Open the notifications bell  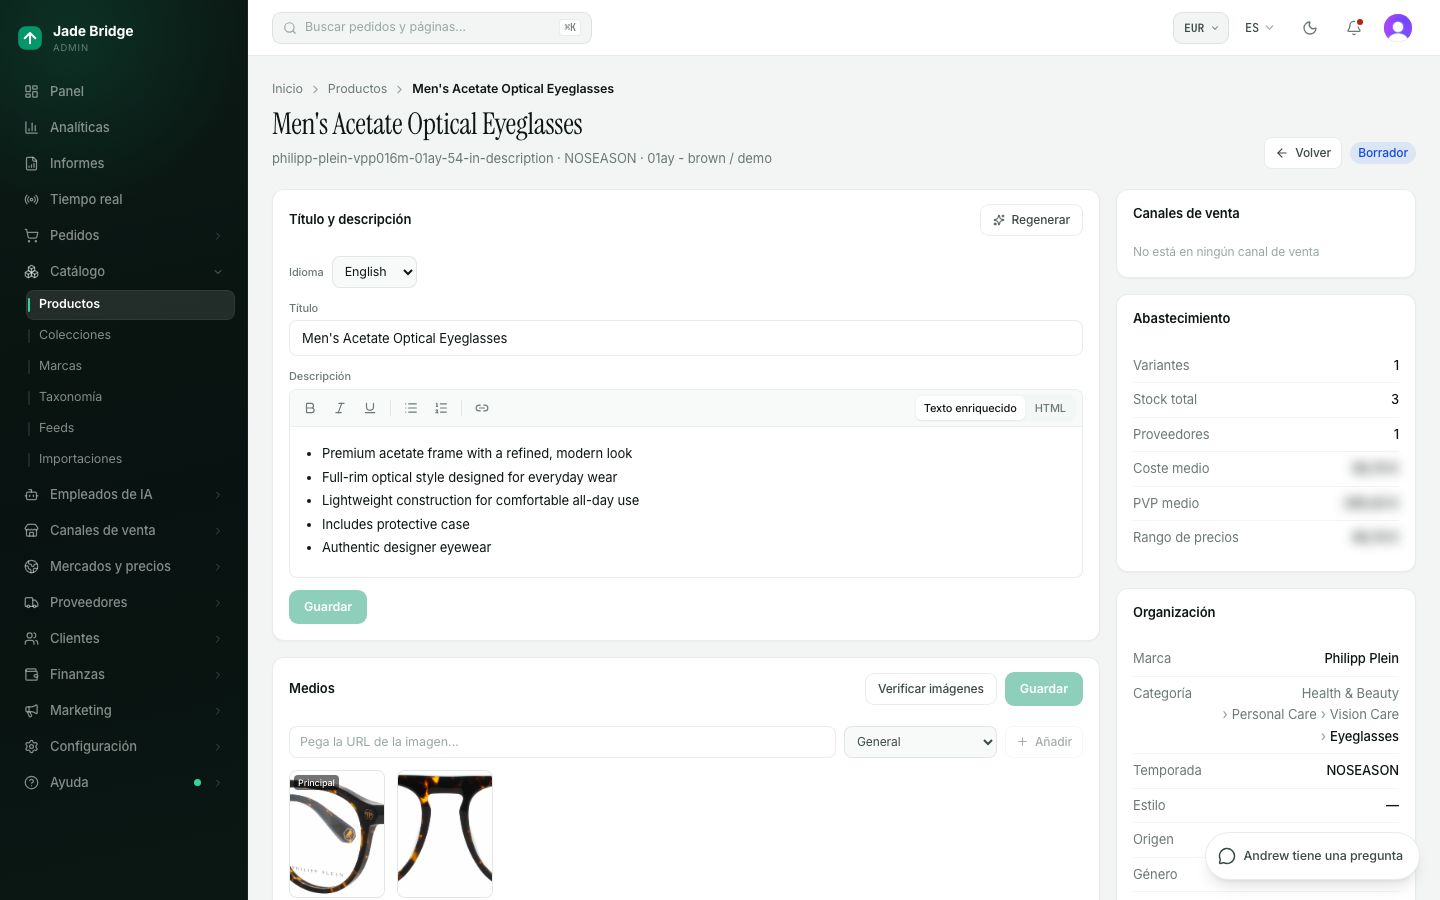1354,28
